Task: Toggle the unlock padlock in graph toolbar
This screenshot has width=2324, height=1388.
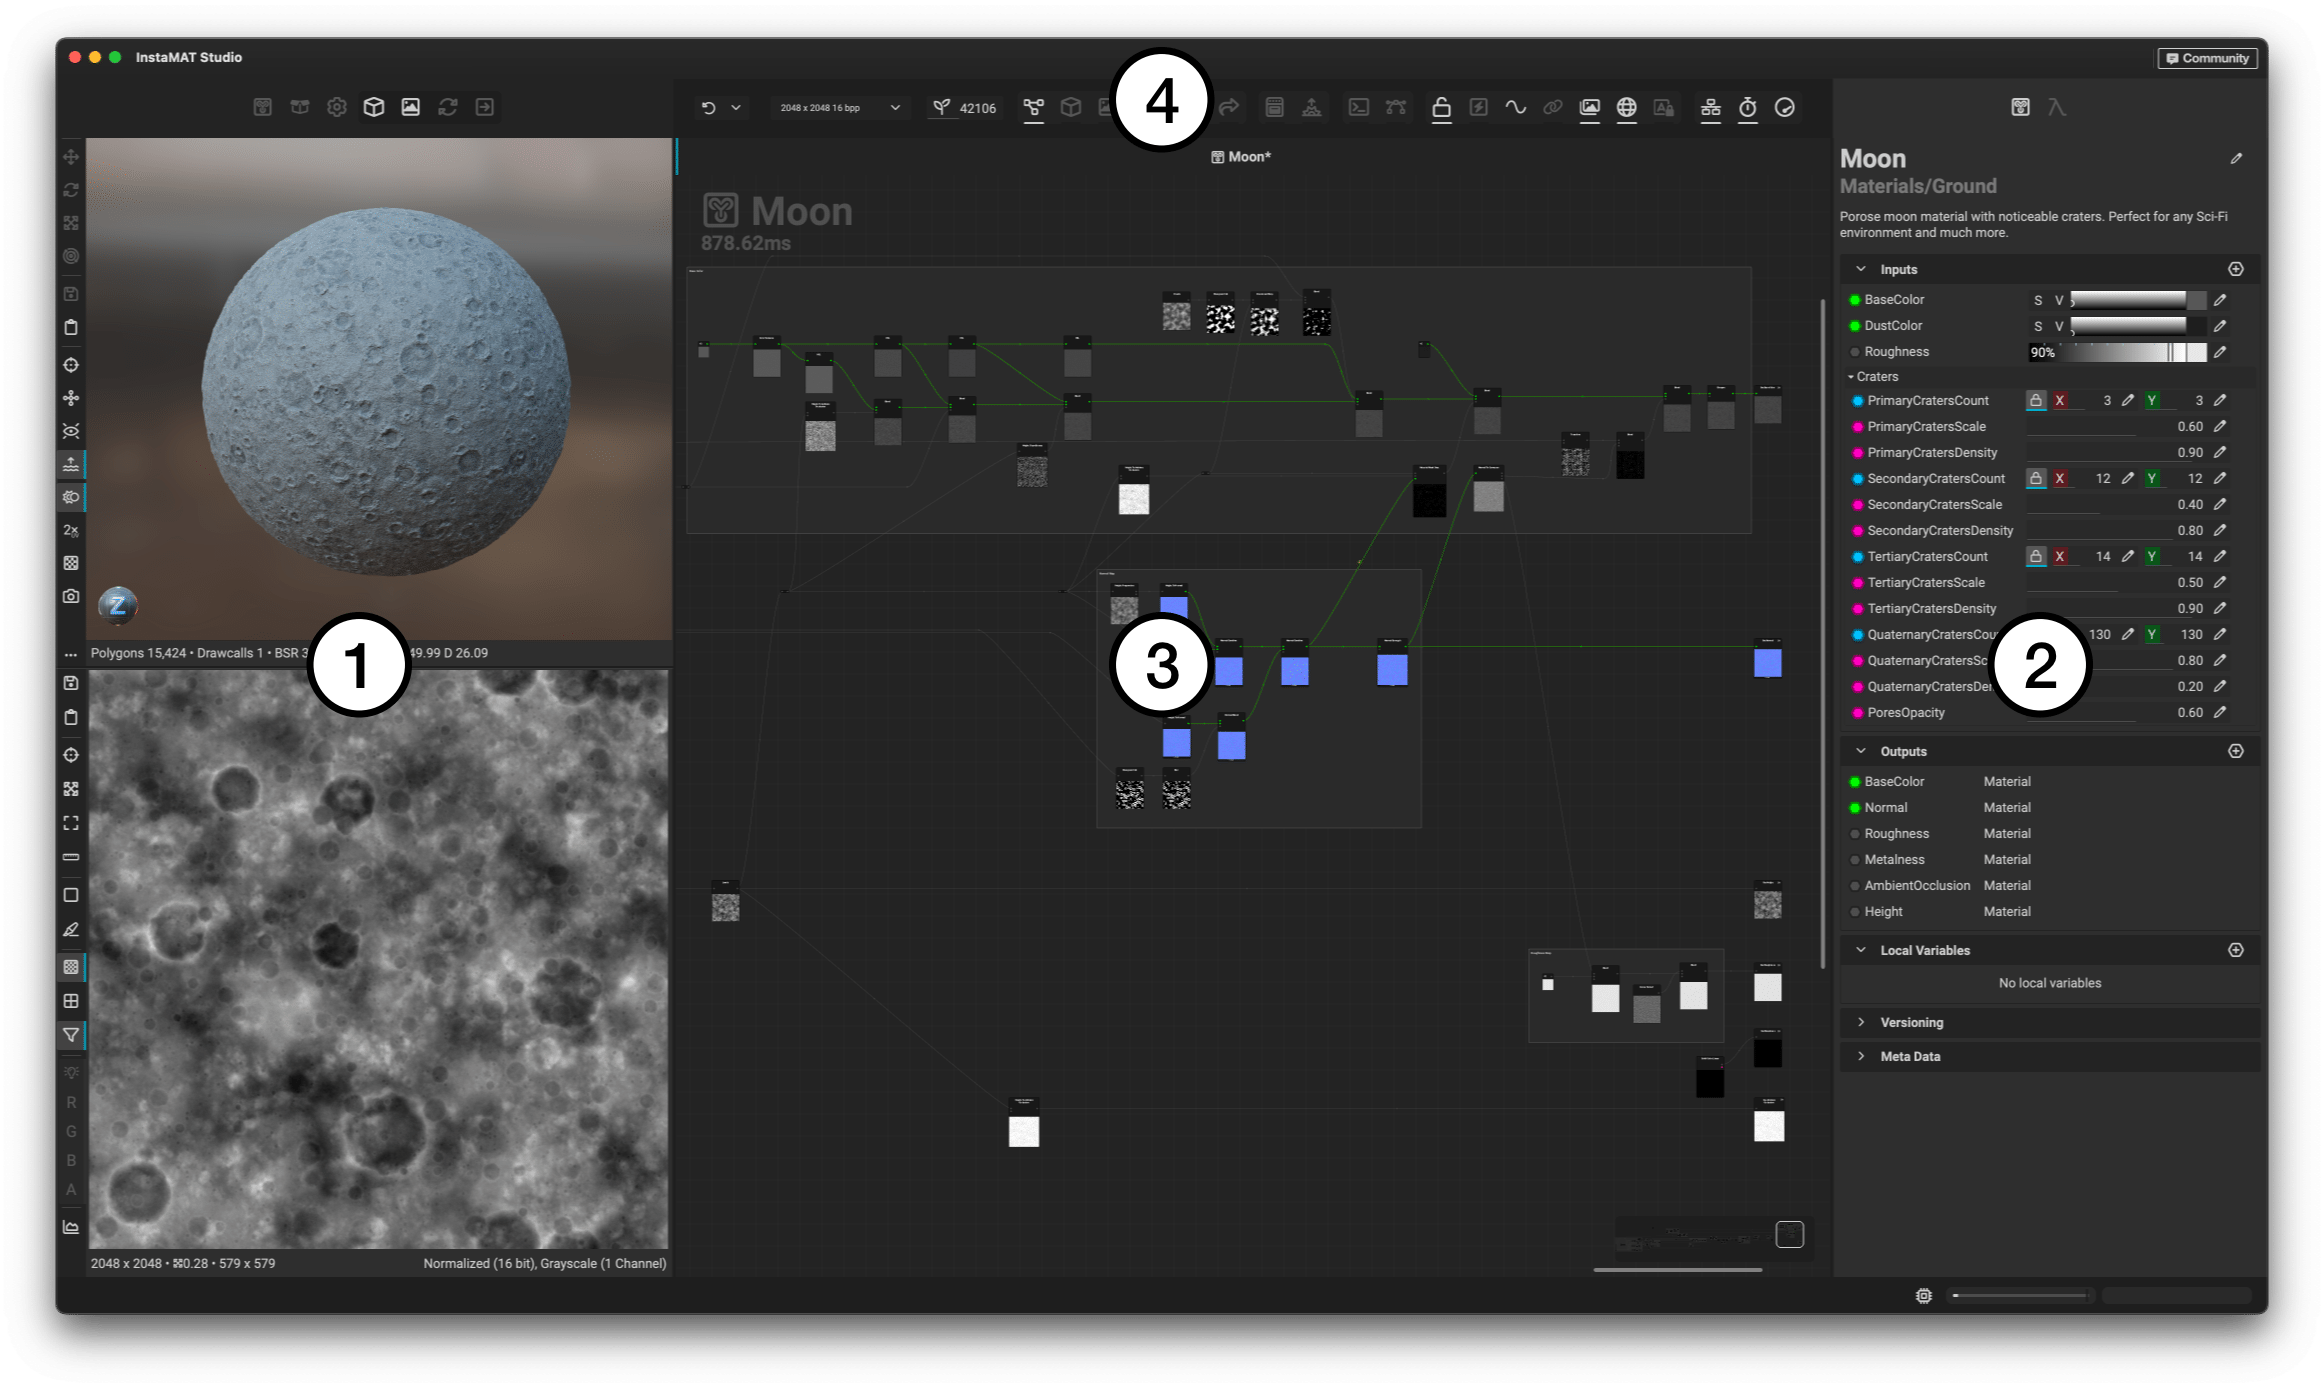Action: point(1441,108)
